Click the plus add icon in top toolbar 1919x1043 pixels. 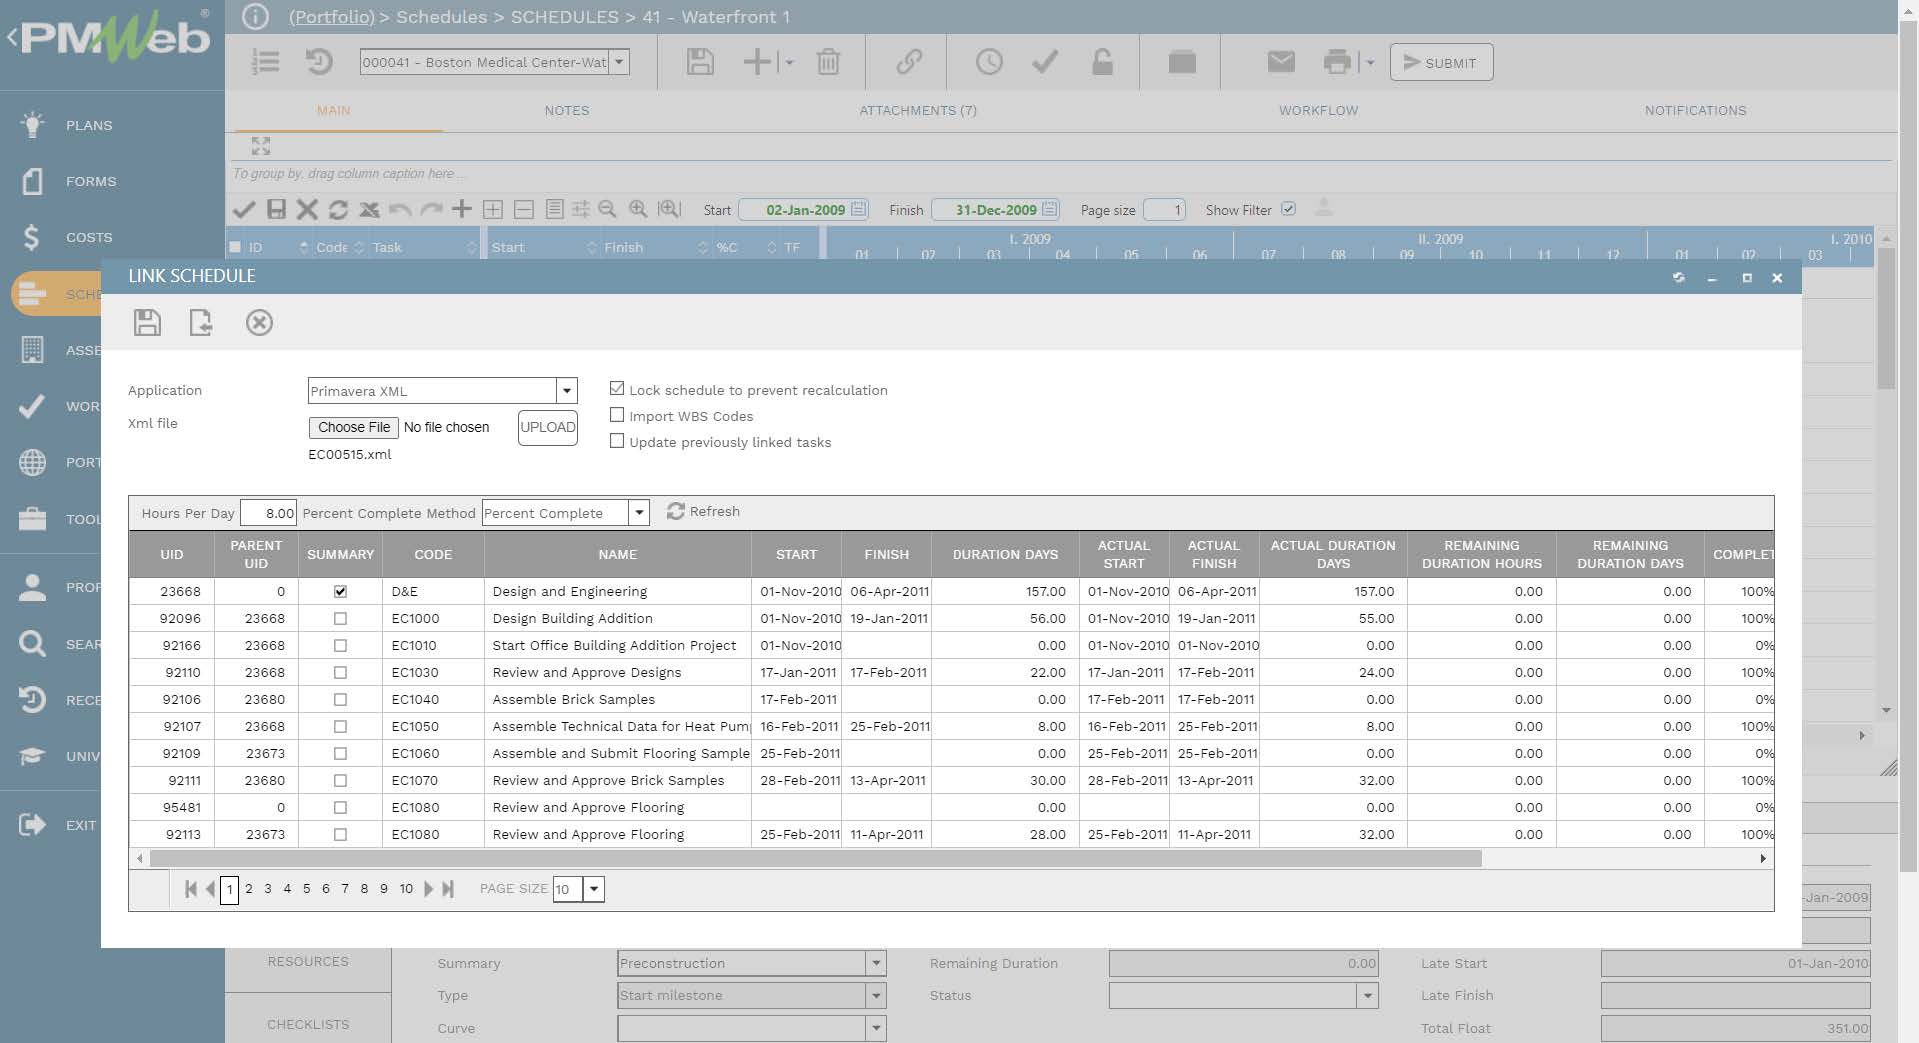pos(757,62)
